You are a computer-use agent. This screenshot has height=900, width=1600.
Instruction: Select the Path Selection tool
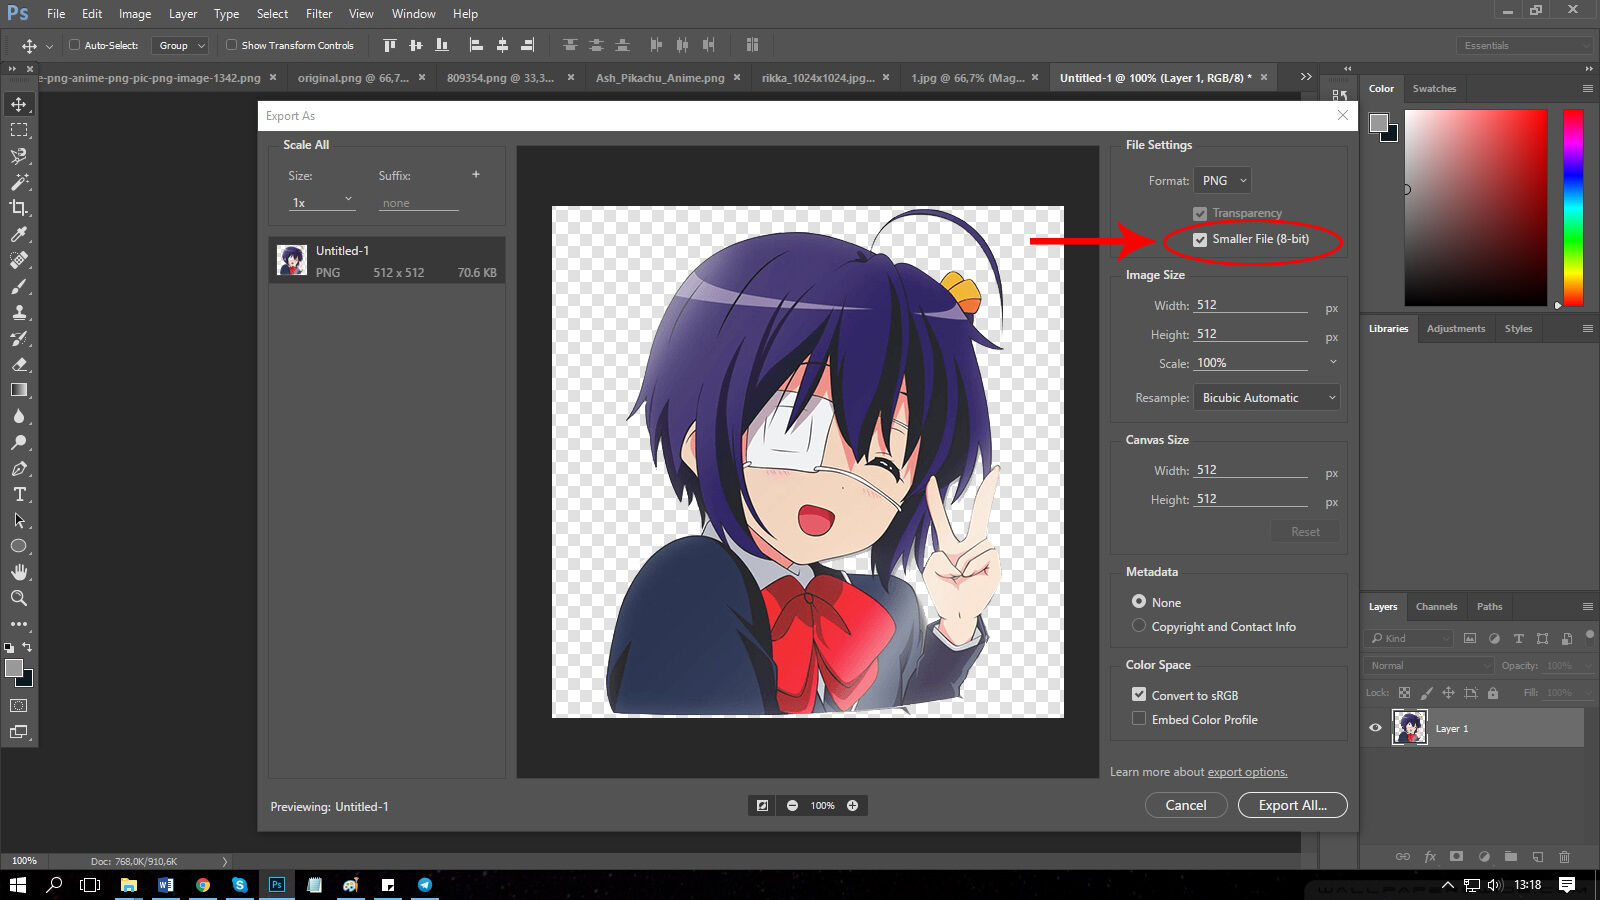(x=19, y=520)
